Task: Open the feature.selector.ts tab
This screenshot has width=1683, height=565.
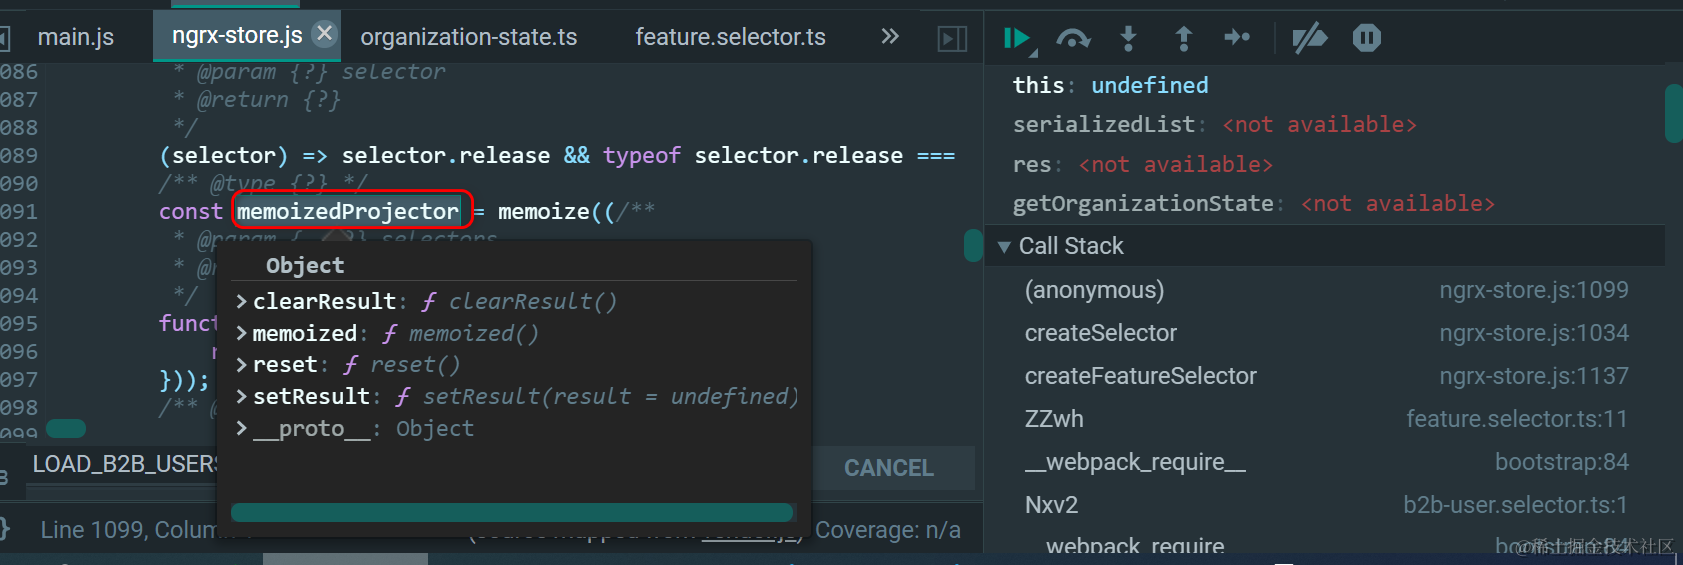Action: pyautogui.click(x=730, y=37)
